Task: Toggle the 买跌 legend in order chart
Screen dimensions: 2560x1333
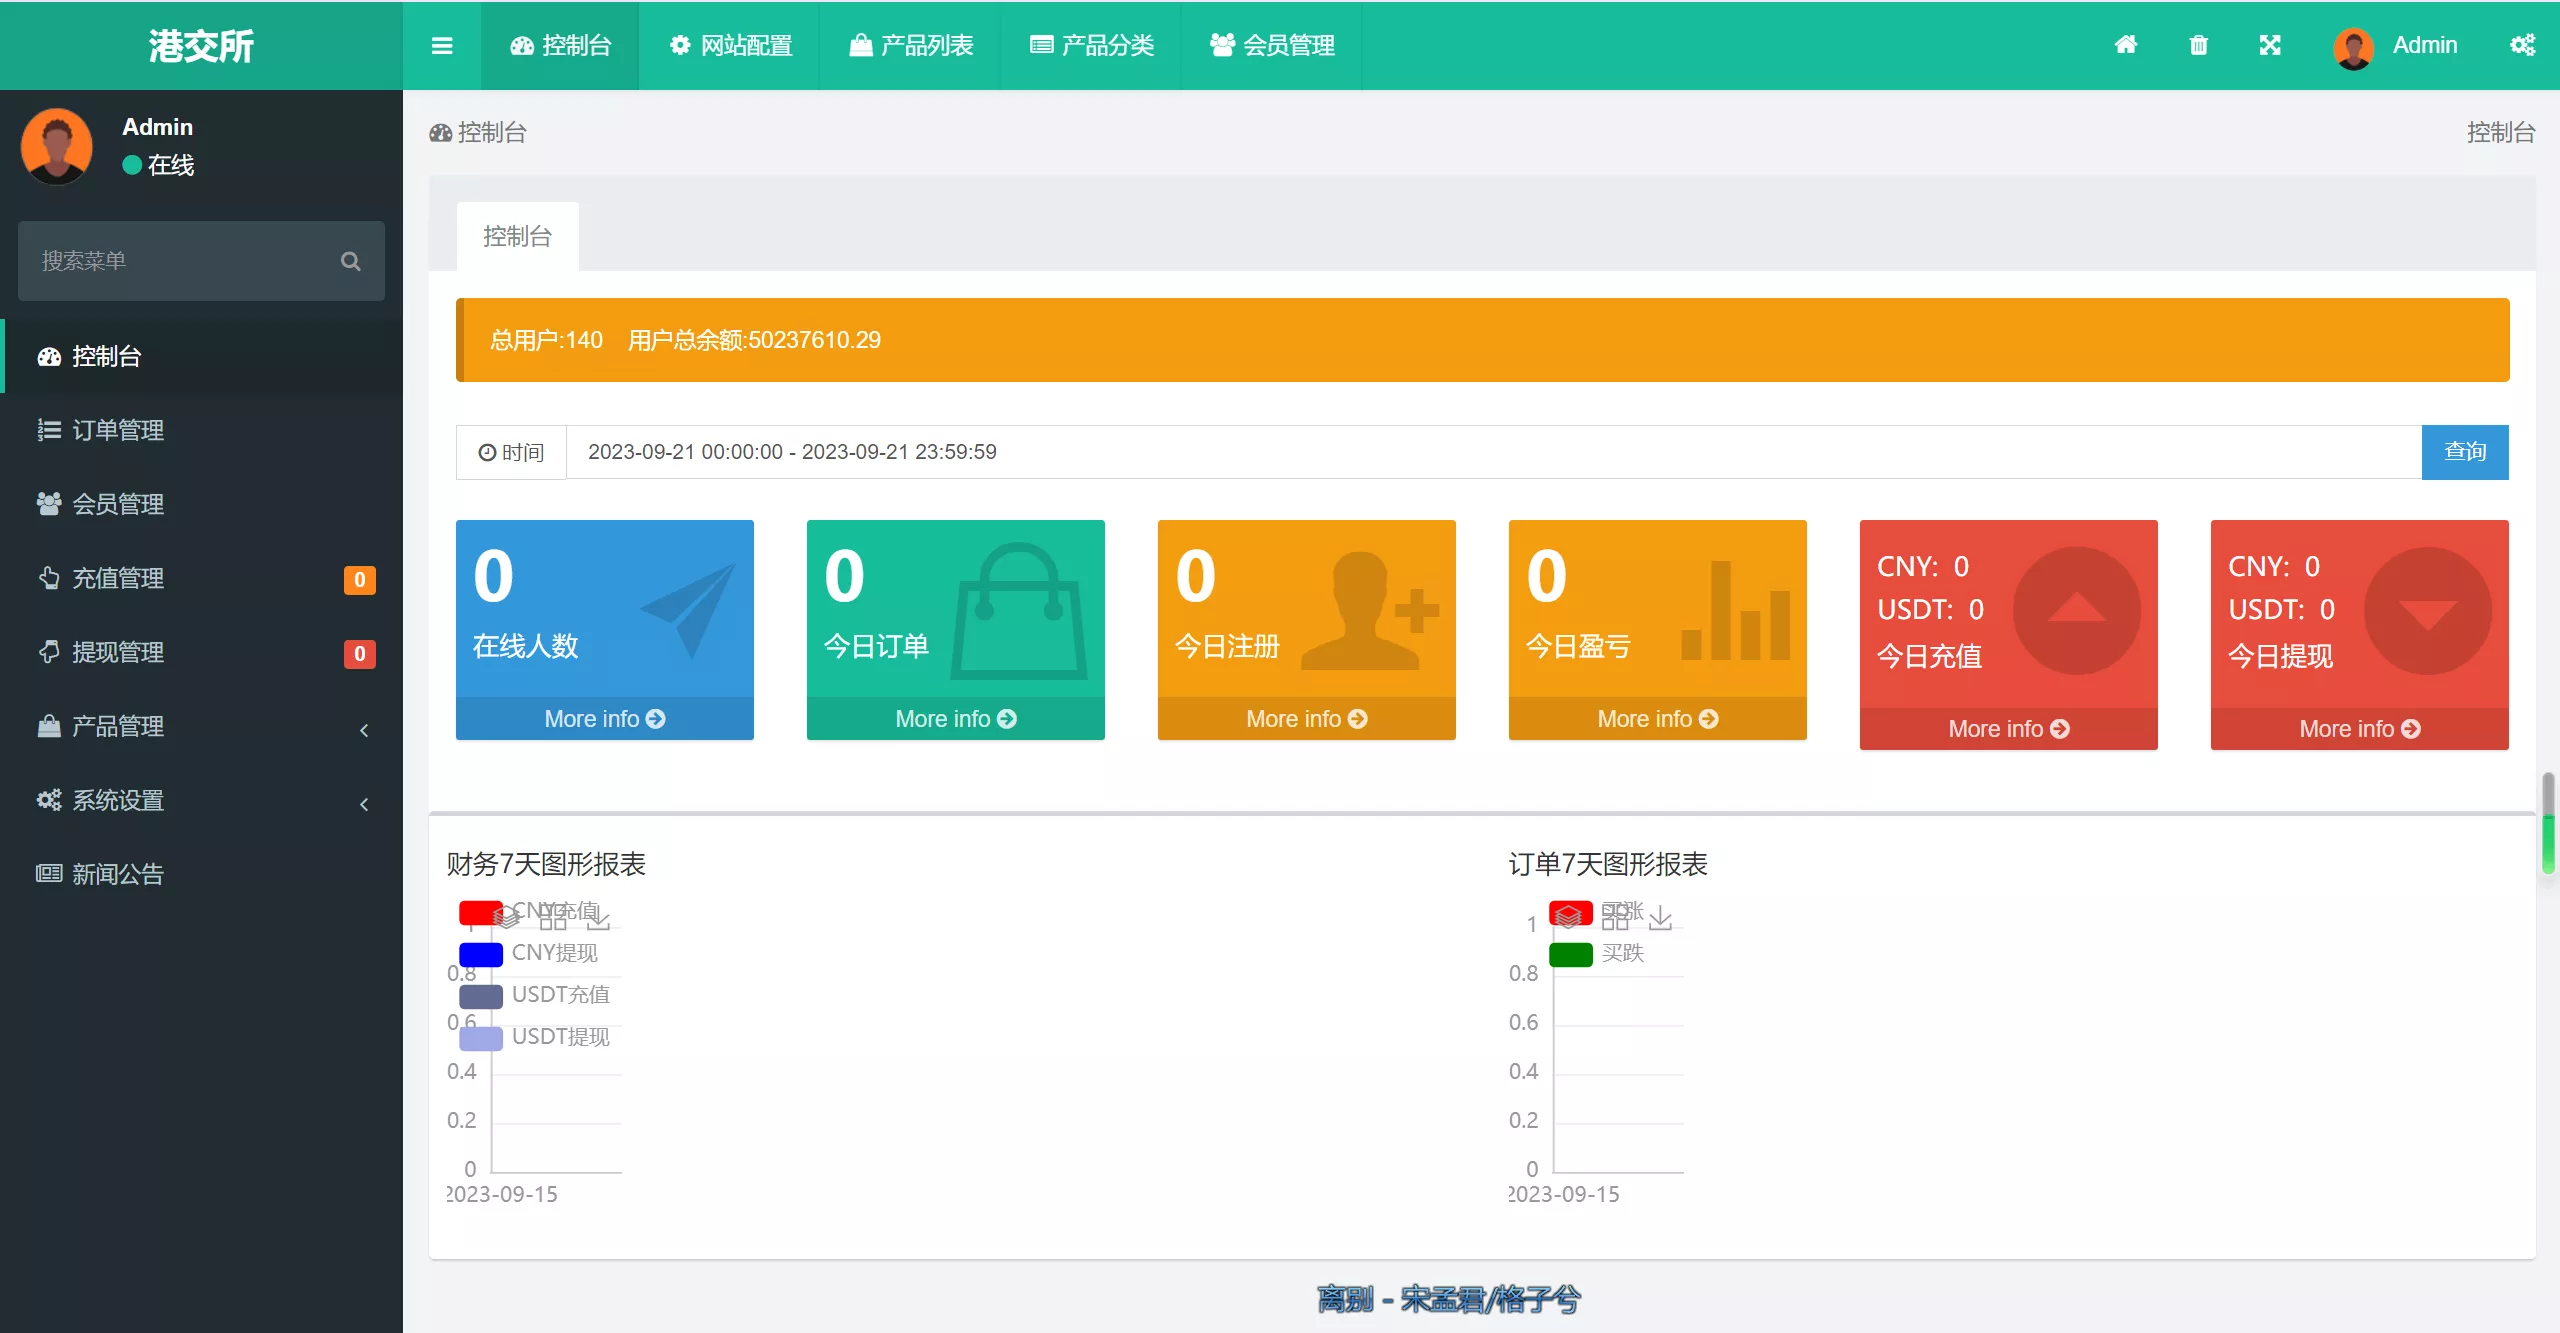Action: pos(1622,953)
